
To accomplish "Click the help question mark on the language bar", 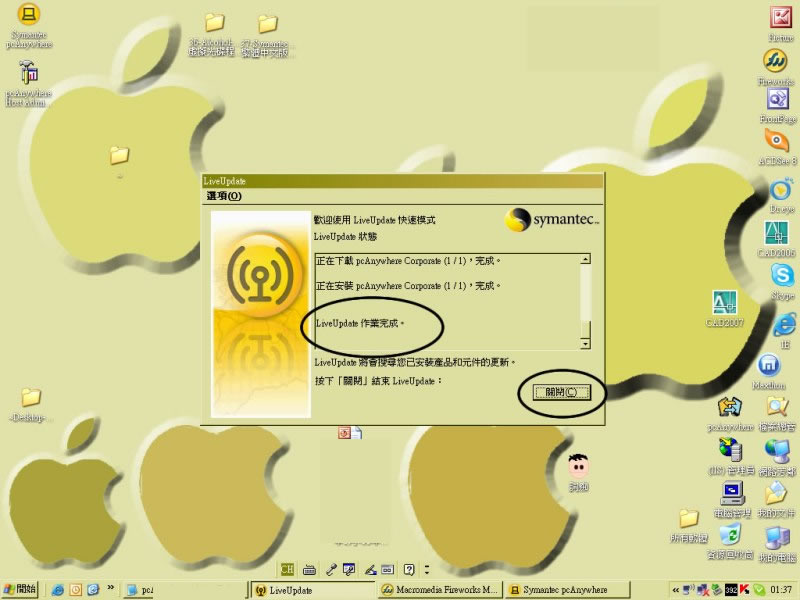I will tap(409, 569).
